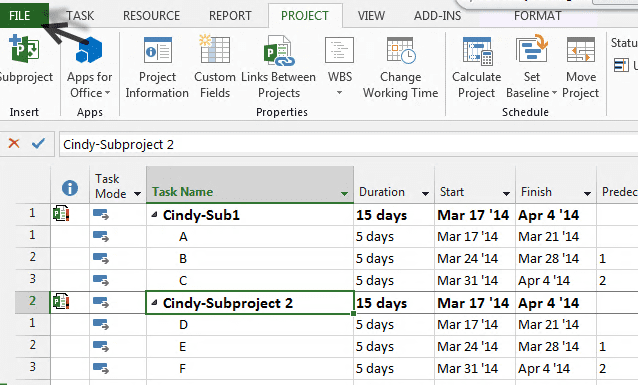Click the task mode icon for task F
Viewport: 638px width, 385px height.
click(101, 368)
